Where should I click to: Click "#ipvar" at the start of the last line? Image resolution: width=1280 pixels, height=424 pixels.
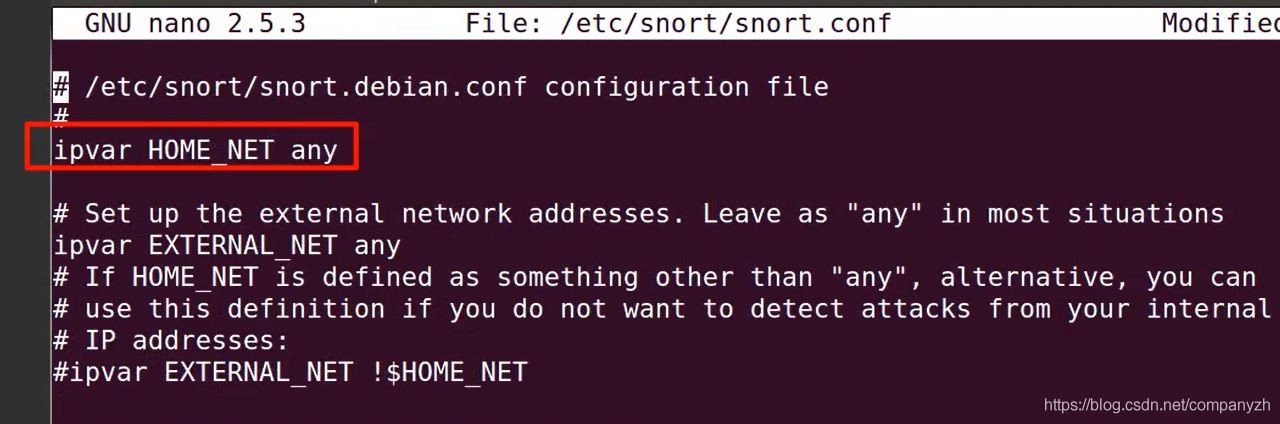pyautogui.click(x=100, y=373)
